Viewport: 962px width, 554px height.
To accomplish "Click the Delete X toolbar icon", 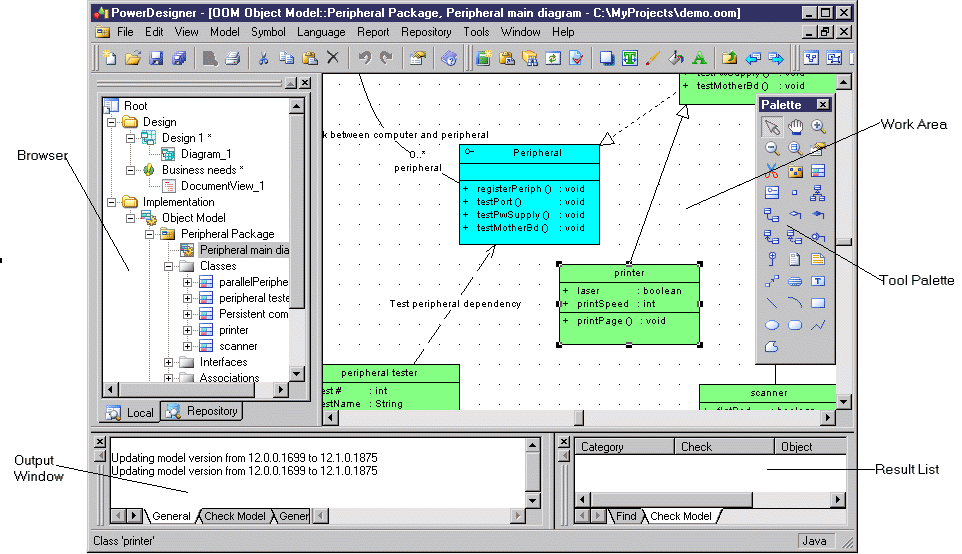I will [x=333, y=58].
